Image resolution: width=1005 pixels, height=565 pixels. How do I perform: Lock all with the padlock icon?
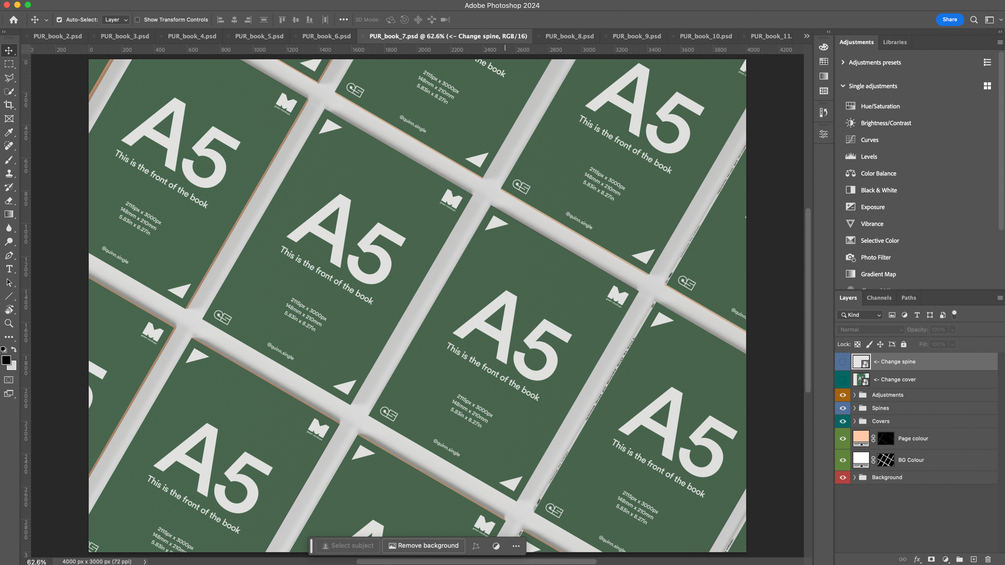point(904,344)
